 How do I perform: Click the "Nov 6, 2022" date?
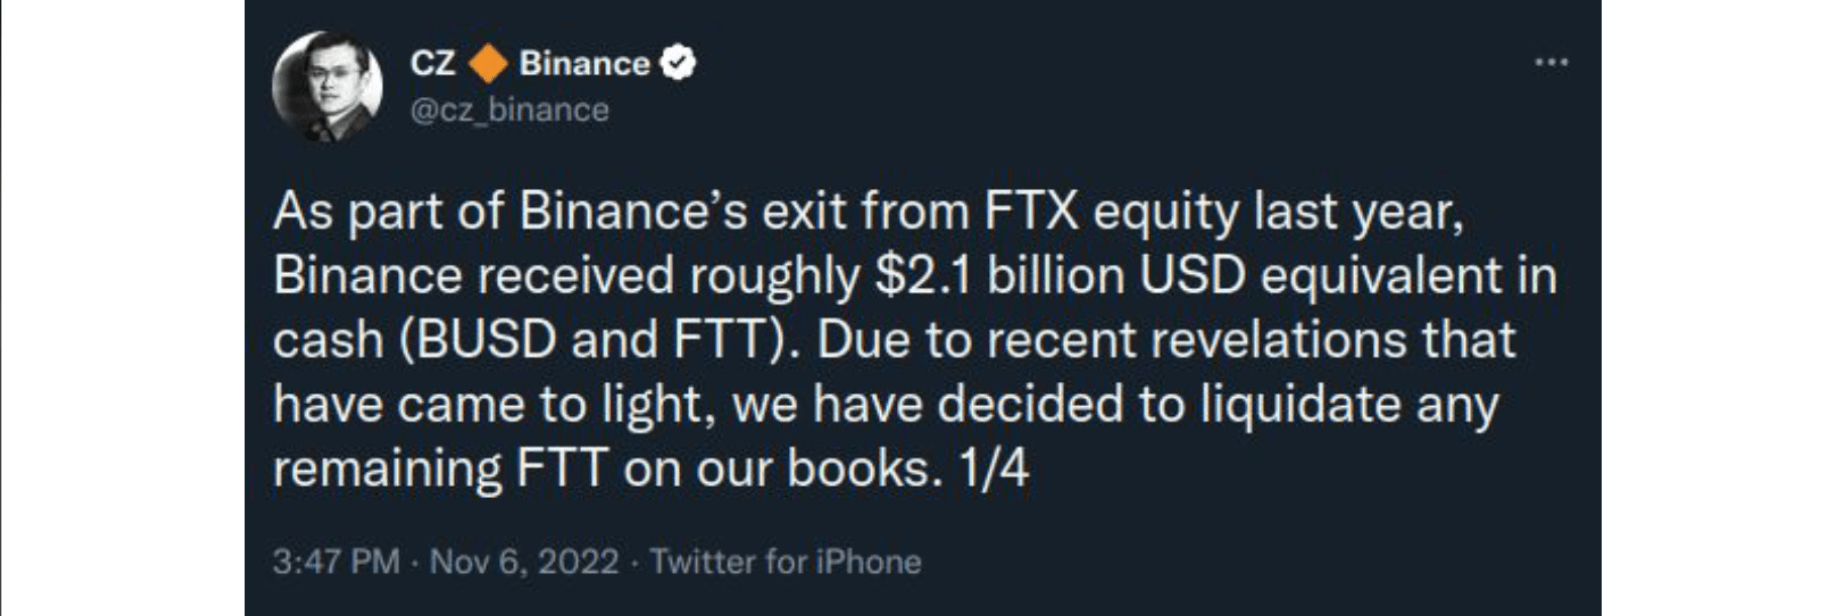pos(524,561)
